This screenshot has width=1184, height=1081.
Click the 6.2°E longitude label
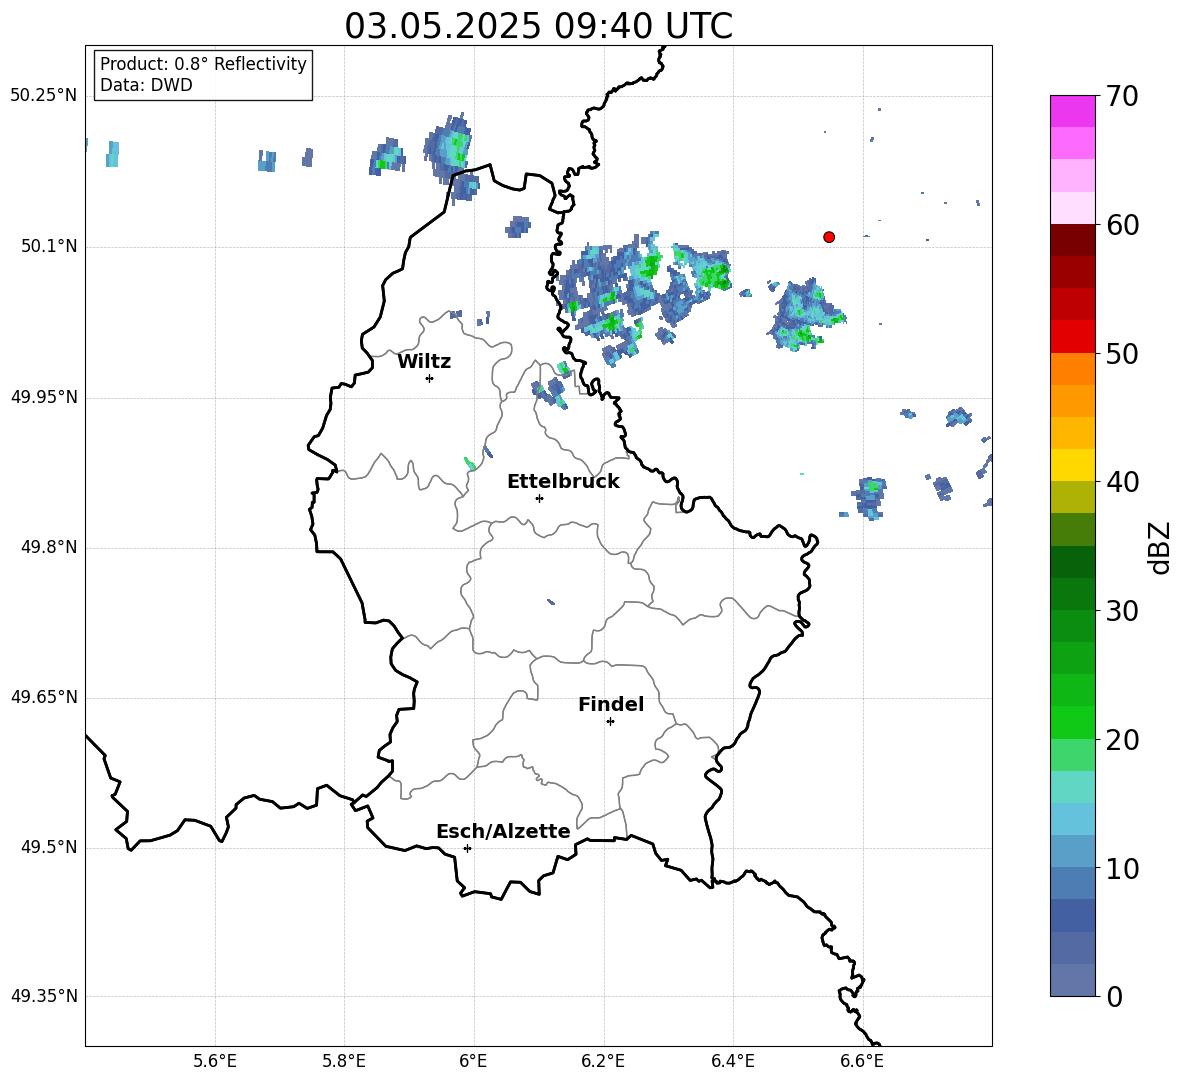point(603,1061)
